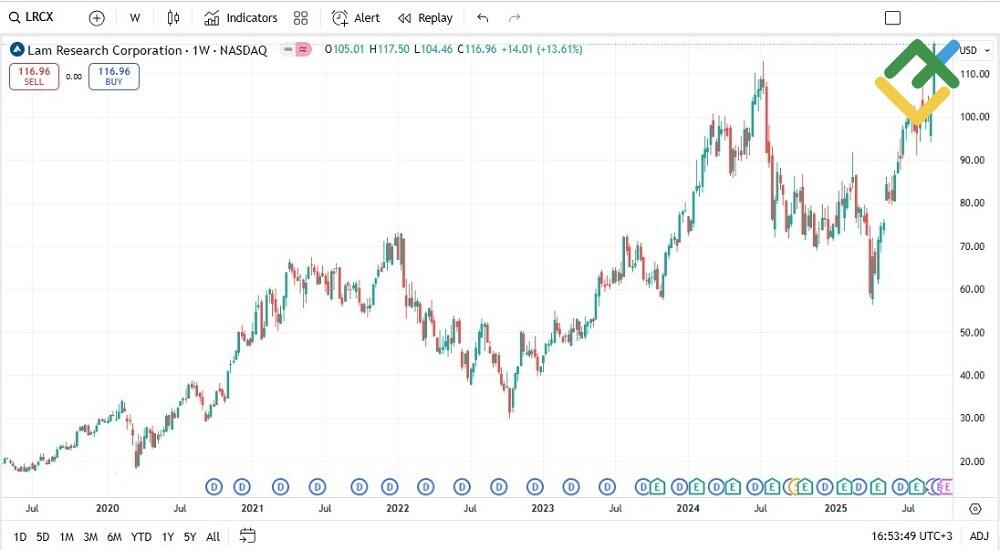This screenshot has height=550, width=1000.
Task: Click the 50.00 price scale label
Action: (974, 332)
